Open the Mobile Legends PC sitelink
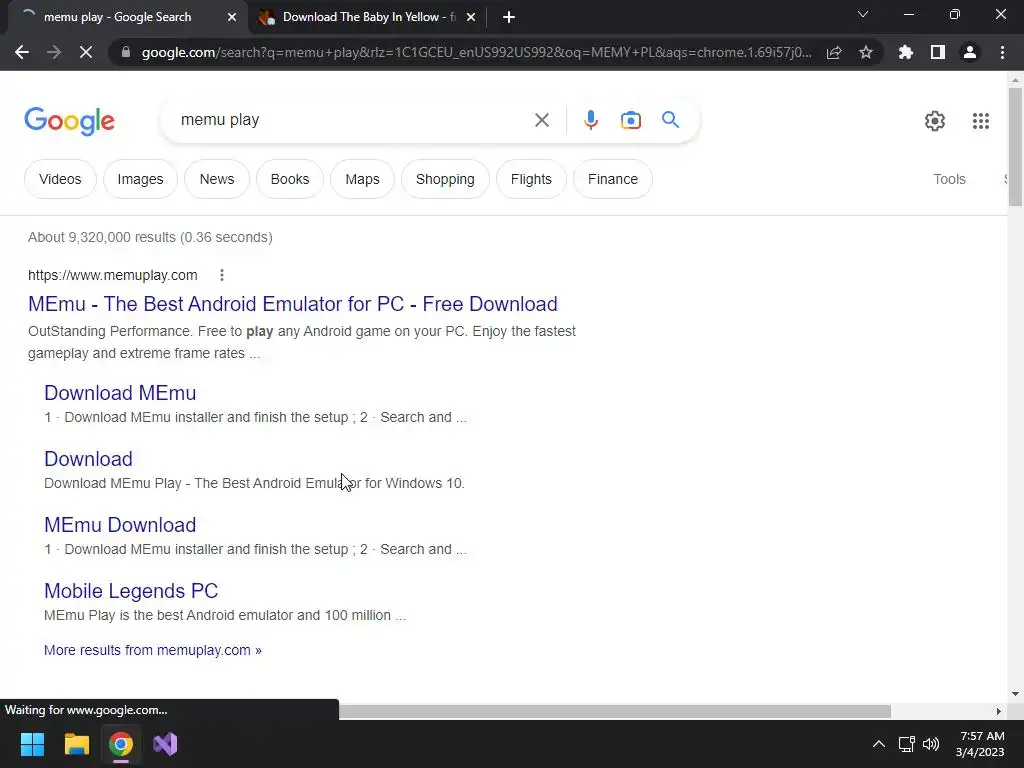The height and width of the screenshot is (768, 1024). [131, 590]
